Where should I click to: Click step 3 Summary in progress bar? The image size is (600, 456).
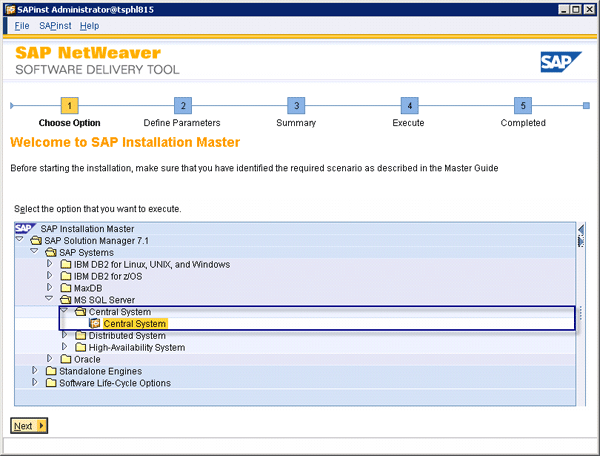click(295, 106)
